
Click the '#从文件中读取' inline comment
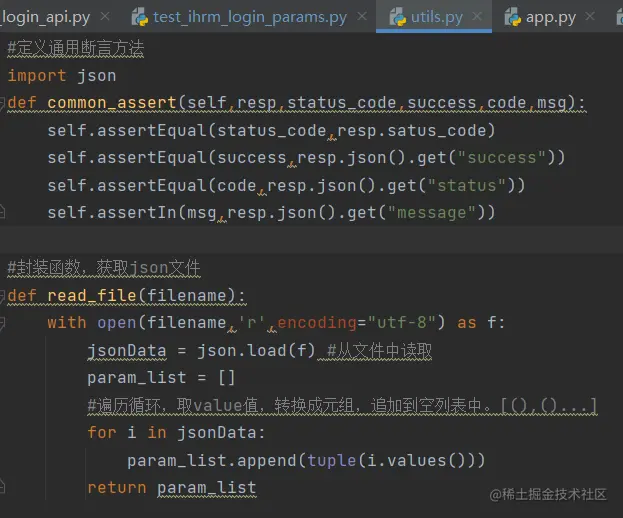379,351
